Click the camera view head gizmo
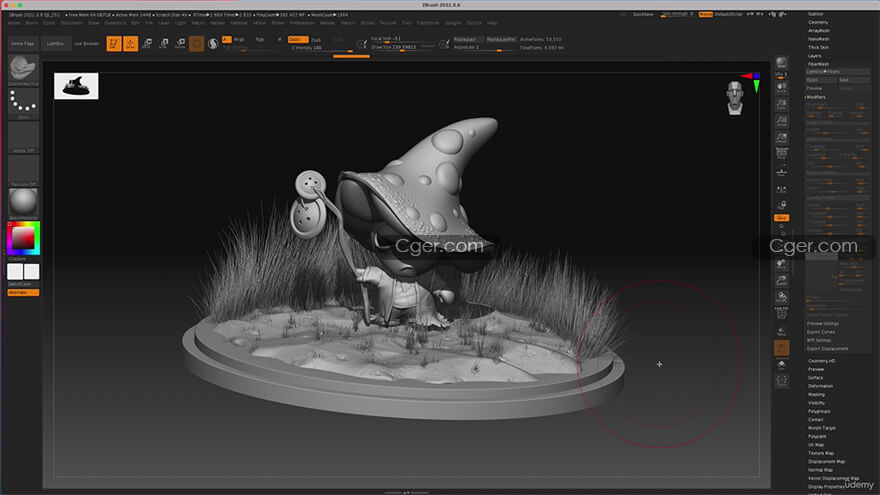The image size is (880, 495). (735, 95)
